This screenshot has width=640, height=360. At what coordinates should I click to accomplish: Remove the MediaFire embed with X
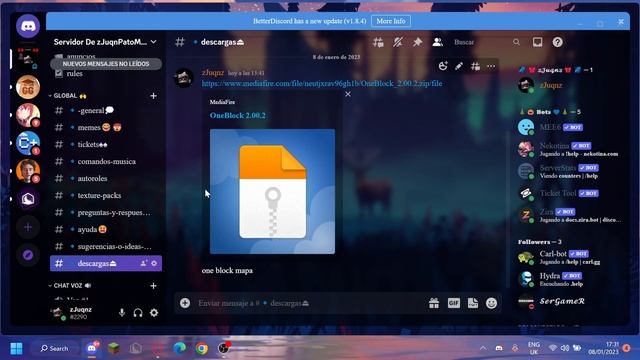(348, 94)
